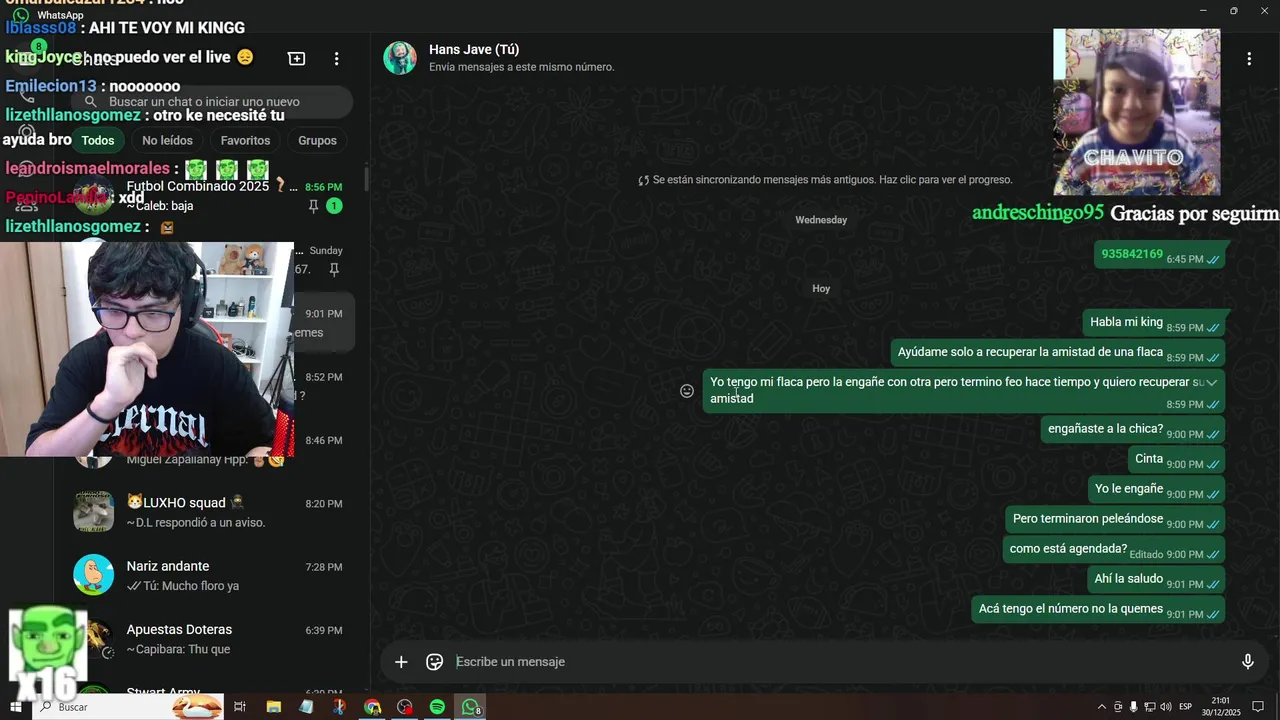The width and height of the screenshot is (1280, 720).
Task: Click the taskbar volume speaker icon
Action: [1165, 707]
